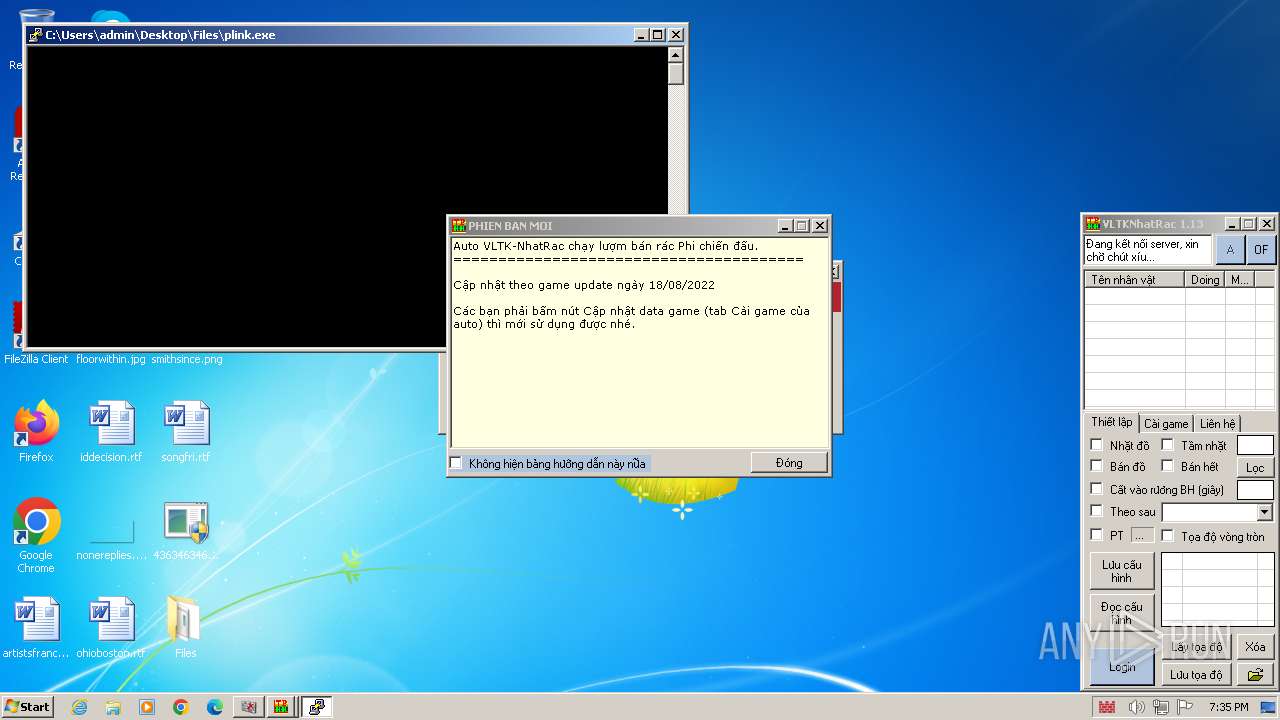The height and width of the screenshot is (720, 1280).
Task: Switch to the Cài game tab
Action: (x=1166, y=424)
